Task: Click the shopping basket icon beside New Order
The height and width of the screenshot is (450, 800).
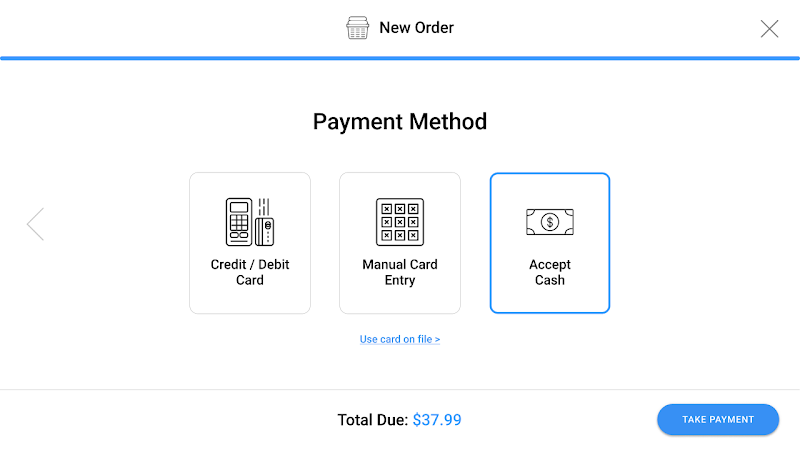Action: (357, 28)
